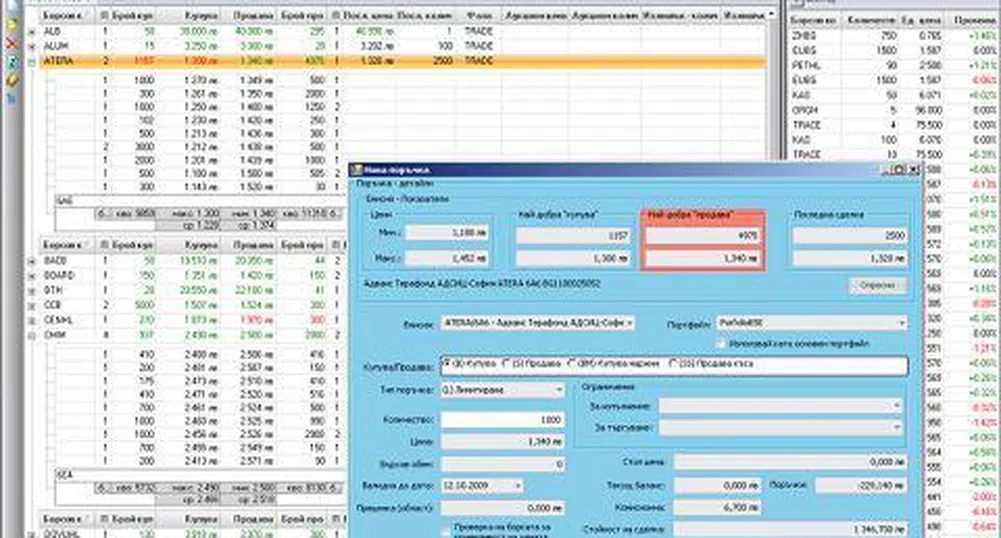Open the Емисия dropdown
Screen dimensions: 1001x538
tap(629, 323)
